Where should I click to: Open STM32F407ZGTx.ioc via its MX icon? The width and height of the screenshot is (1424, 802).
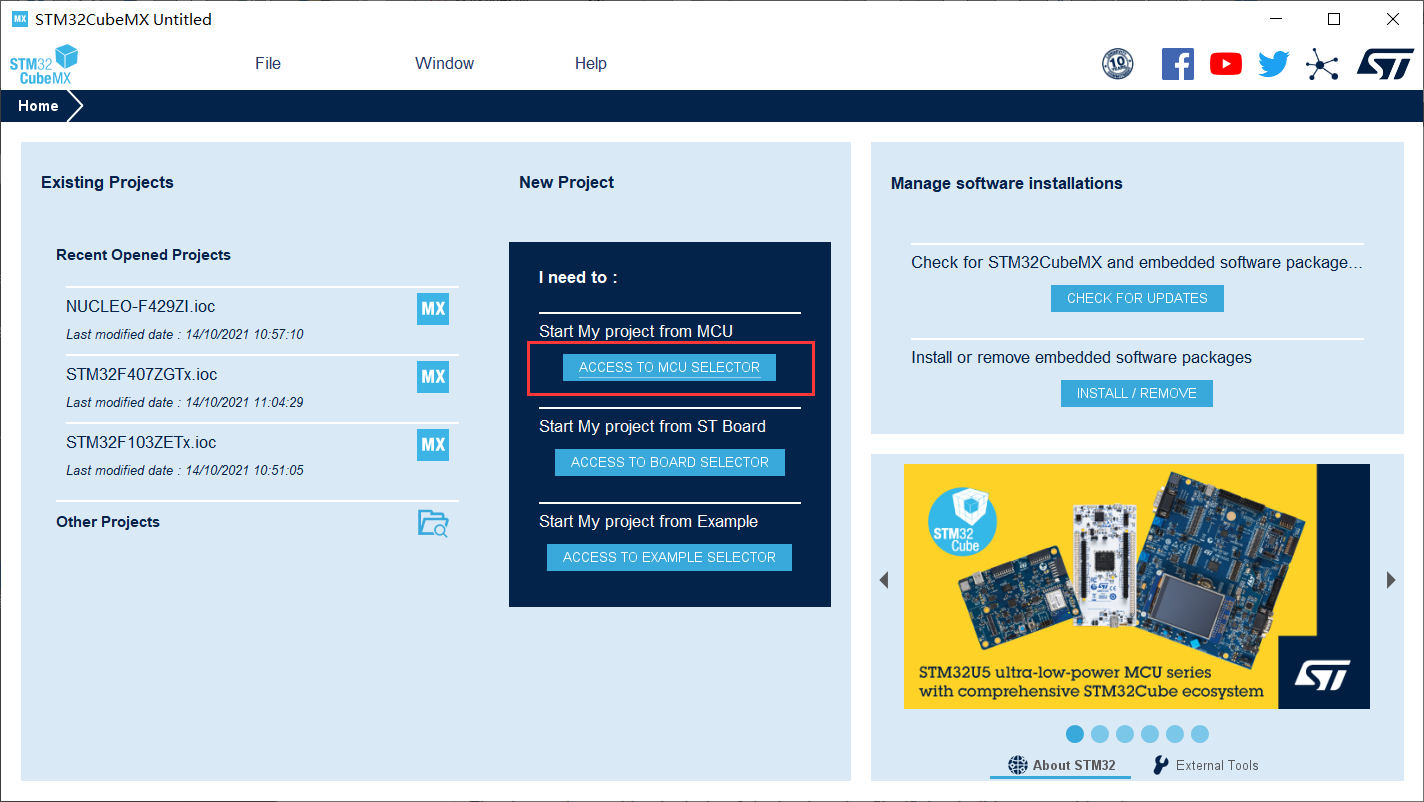(433, 377)
